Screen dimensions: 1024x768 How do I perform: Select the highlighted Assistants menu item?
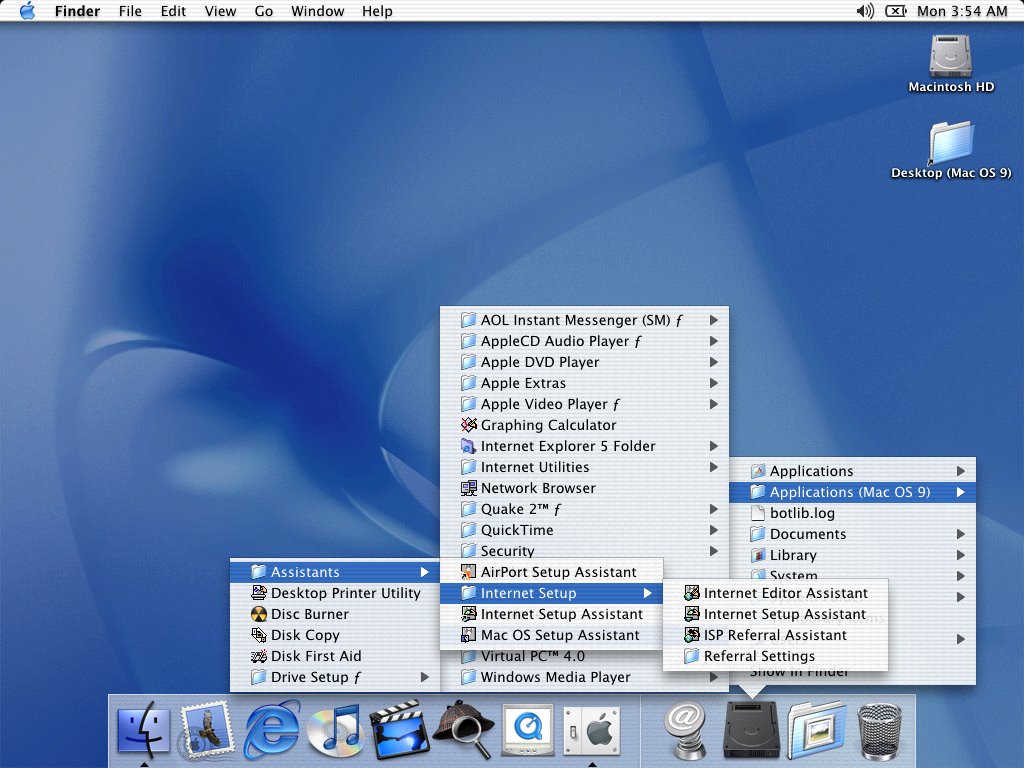[335, 572]
